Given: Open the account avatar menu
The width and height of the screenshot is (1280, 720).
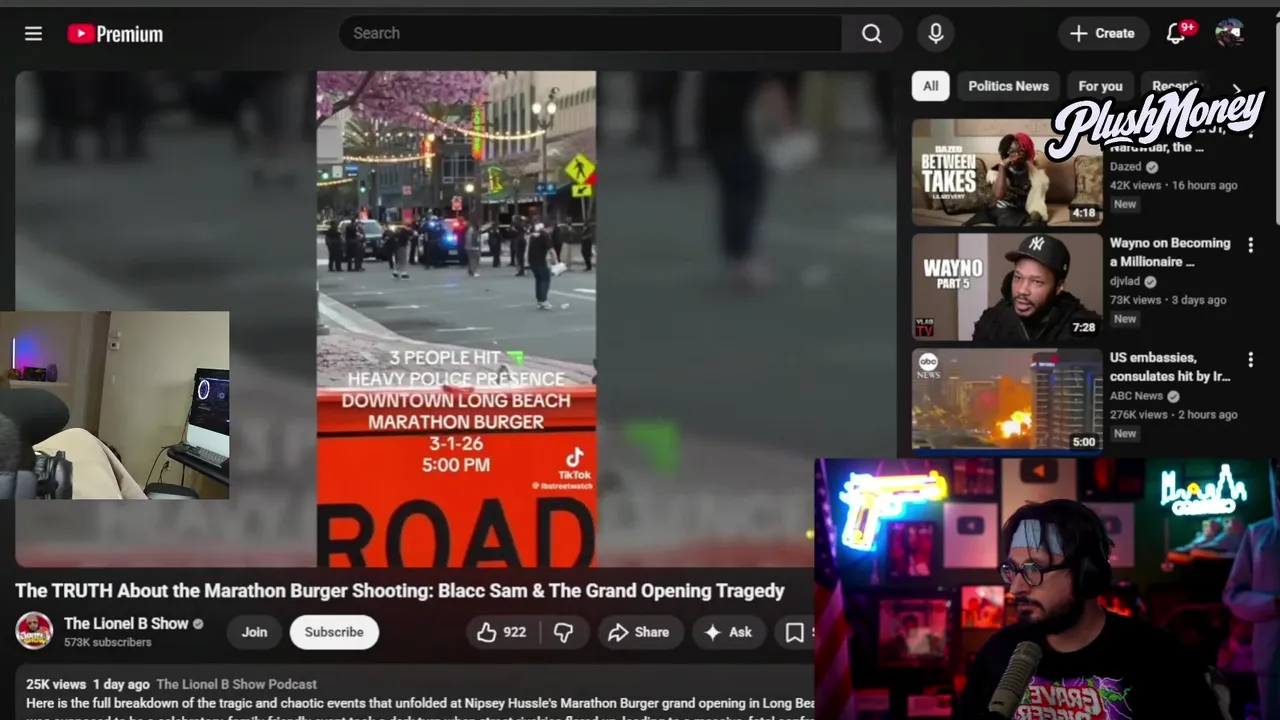Looking at the screenshot, I should (1229, 33).
